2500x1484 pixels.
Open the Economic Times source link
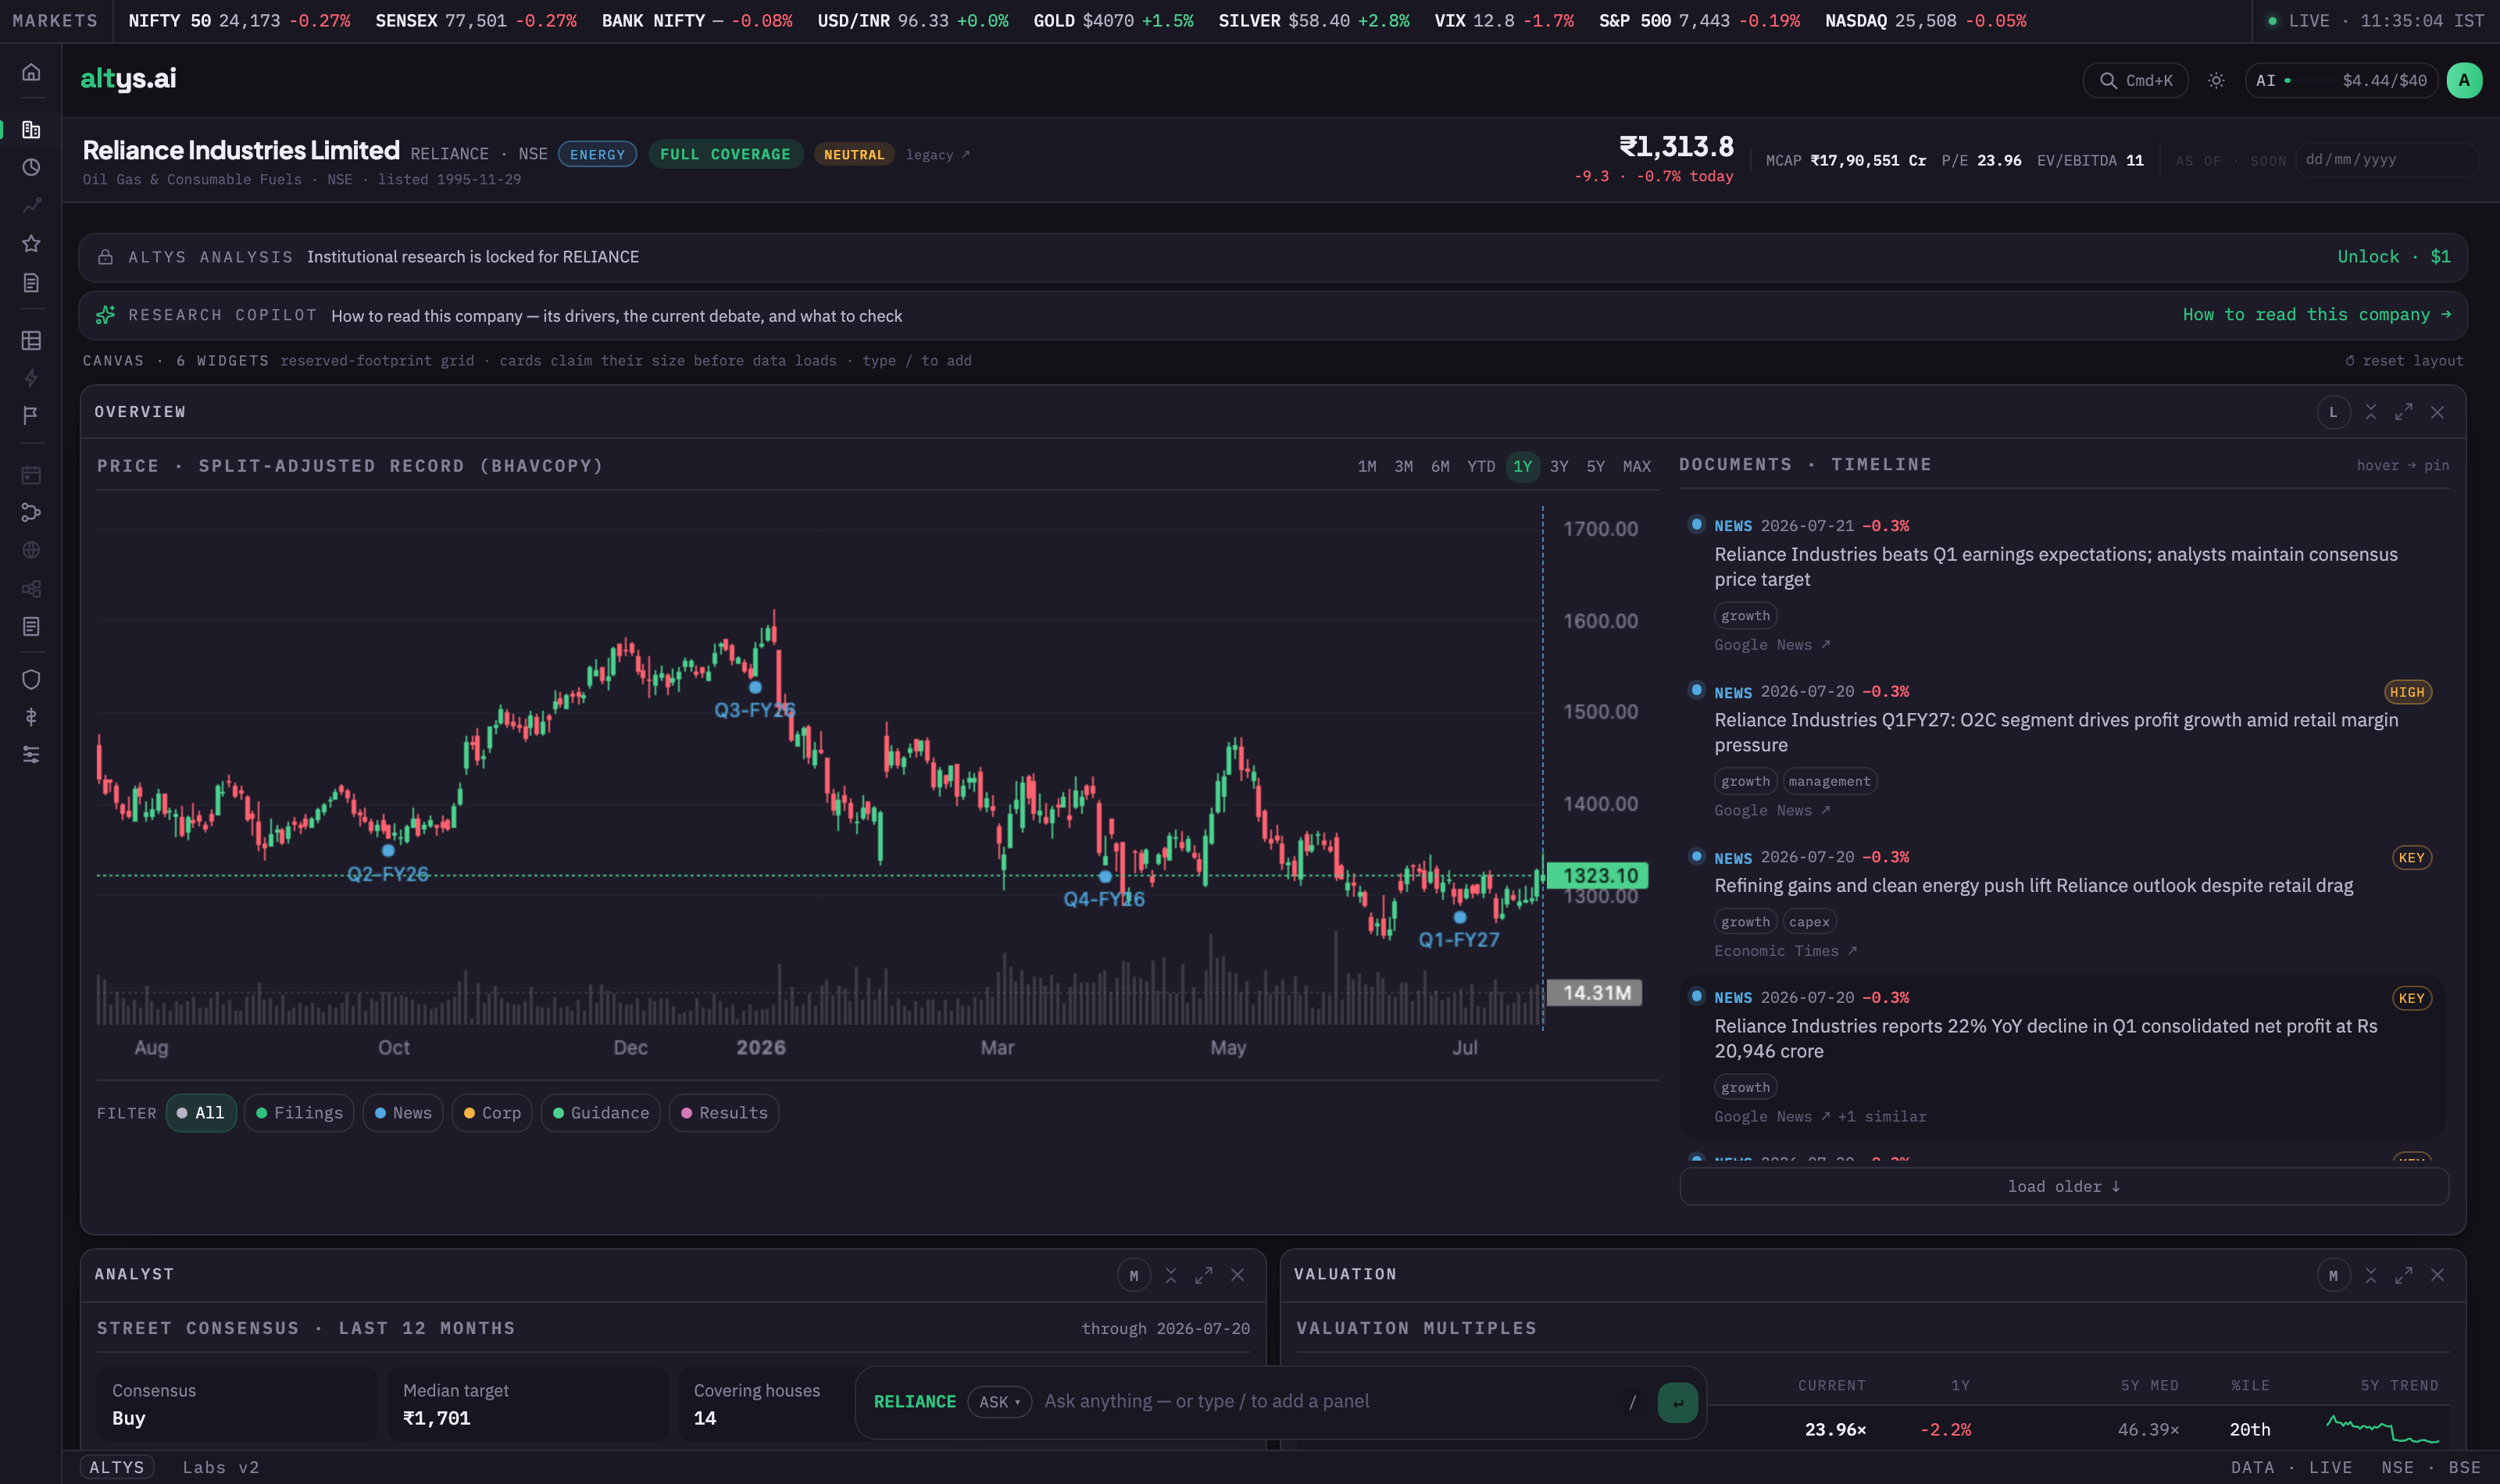[x=1785, y=951]
